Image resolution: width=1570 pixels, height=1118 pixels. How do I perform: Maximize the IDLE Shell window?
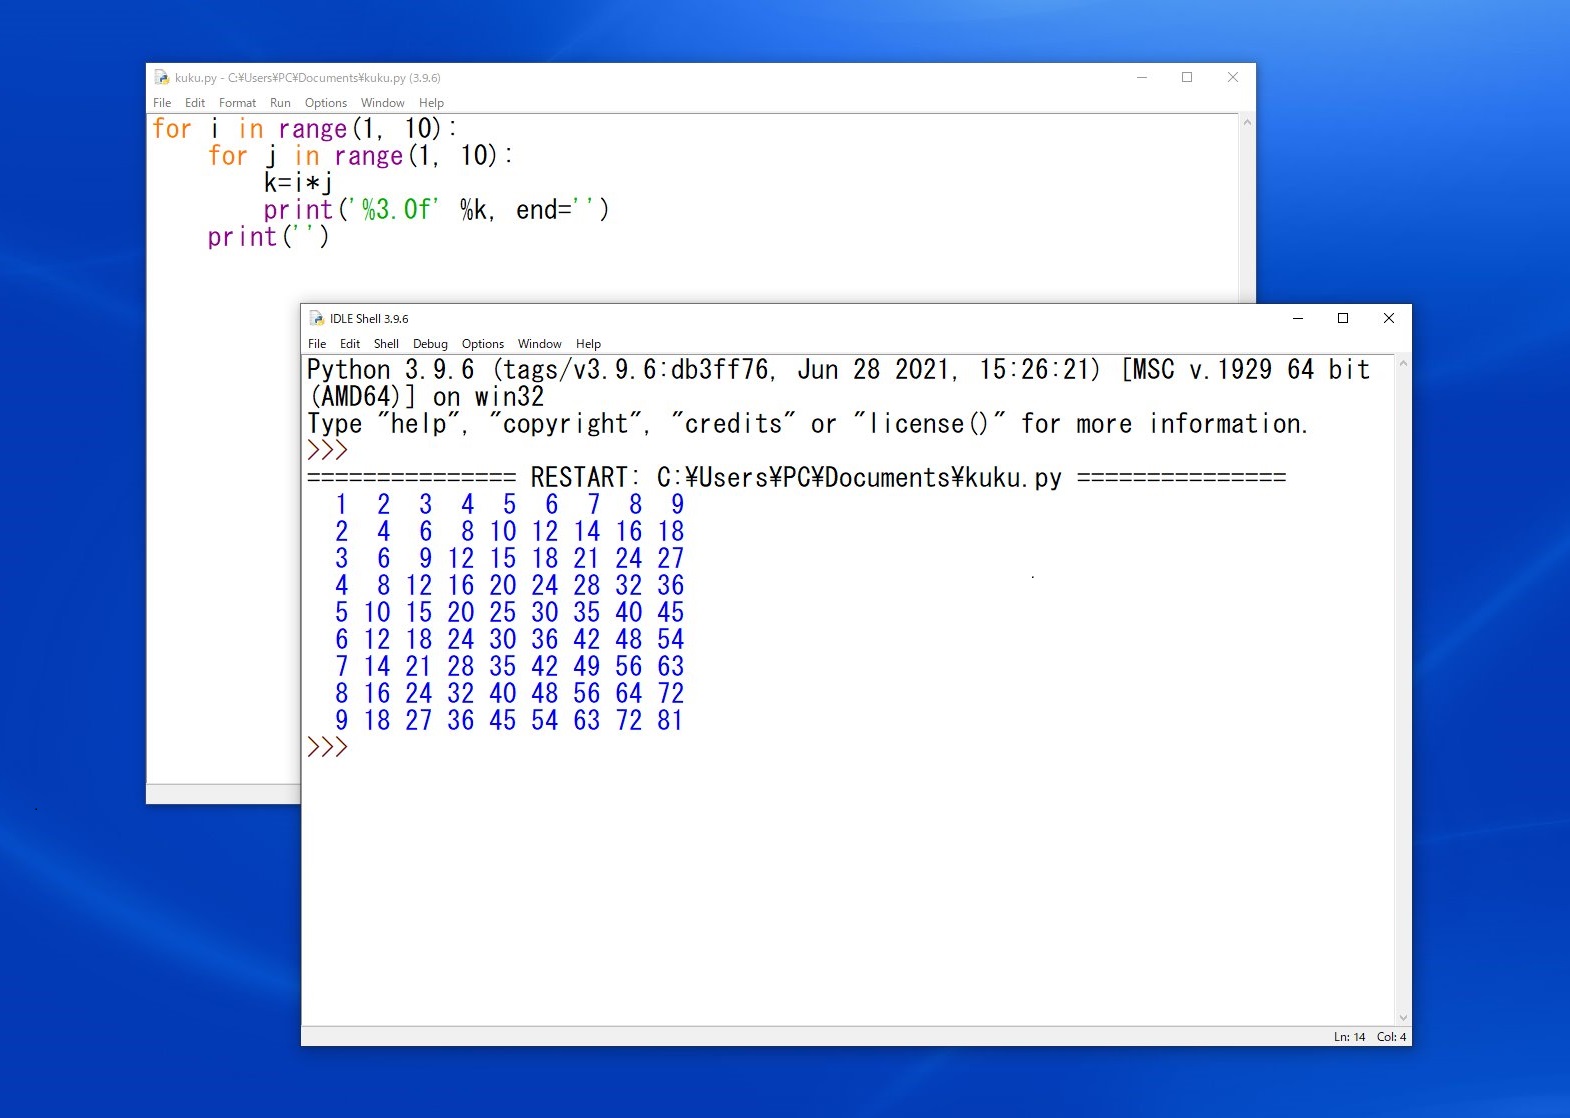click(1343, 319)
